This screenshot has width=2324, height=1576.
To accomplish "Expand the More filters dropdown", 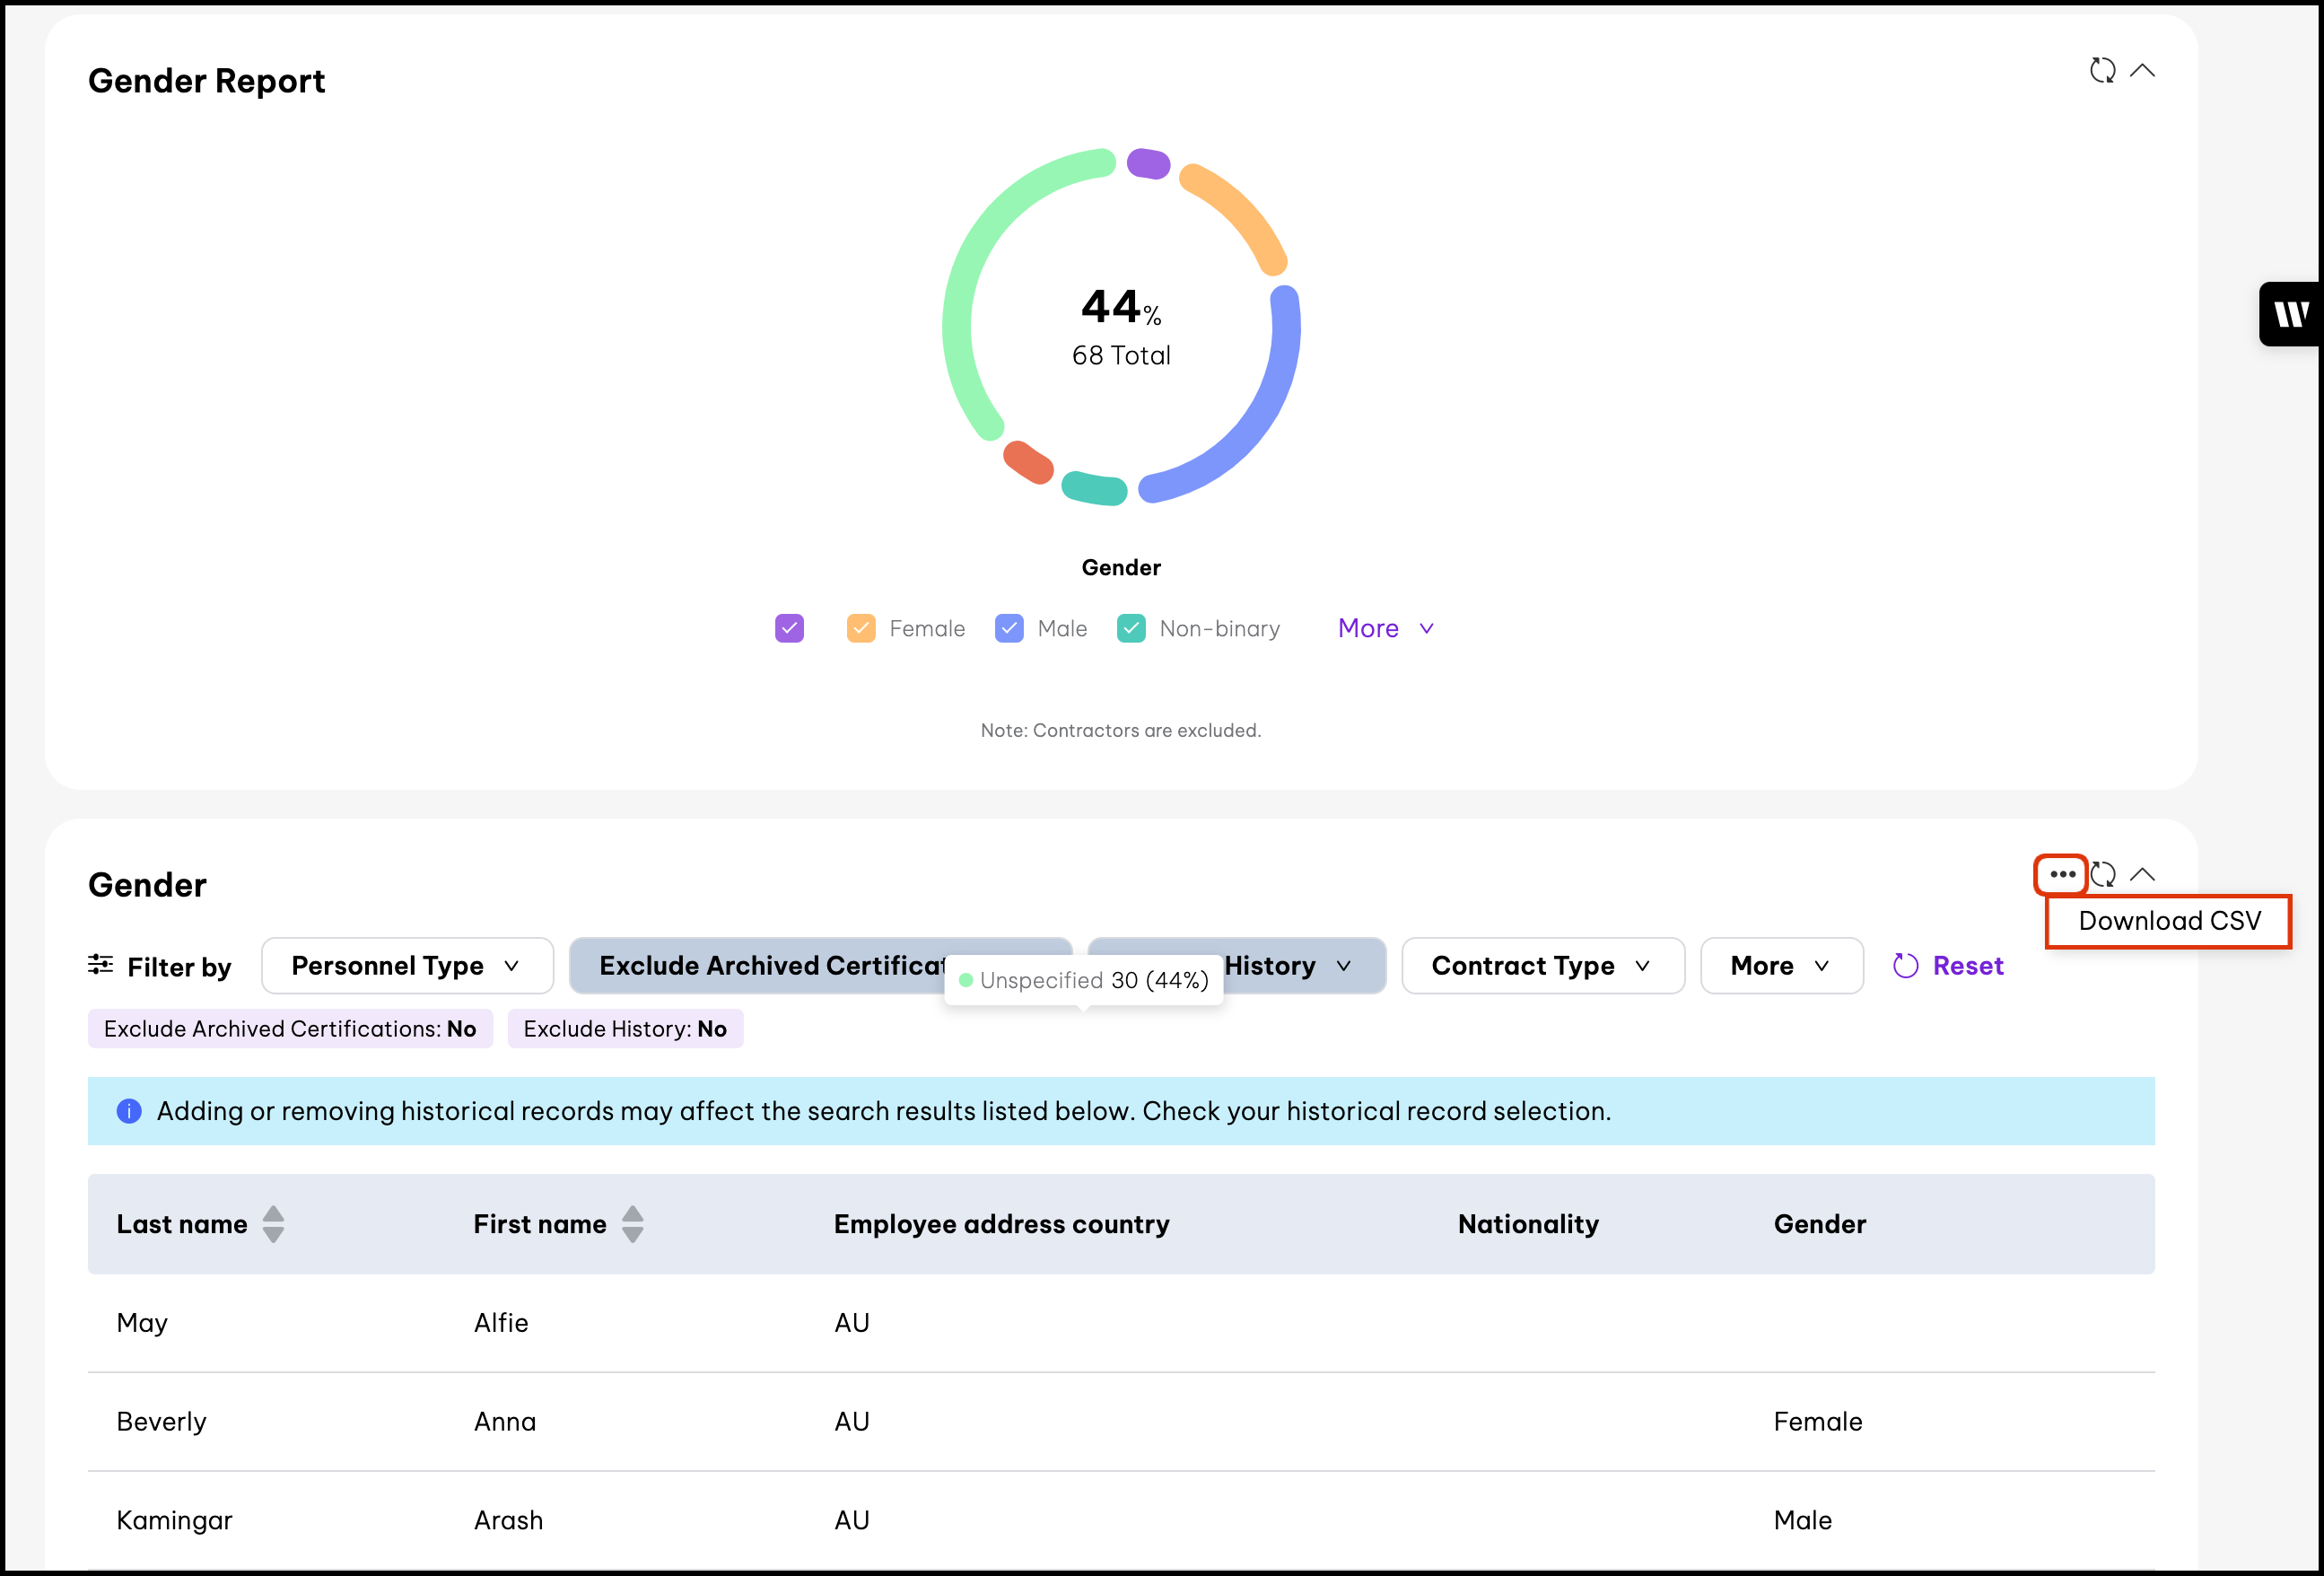I will pyautogui.click(x=1780, y=965).
